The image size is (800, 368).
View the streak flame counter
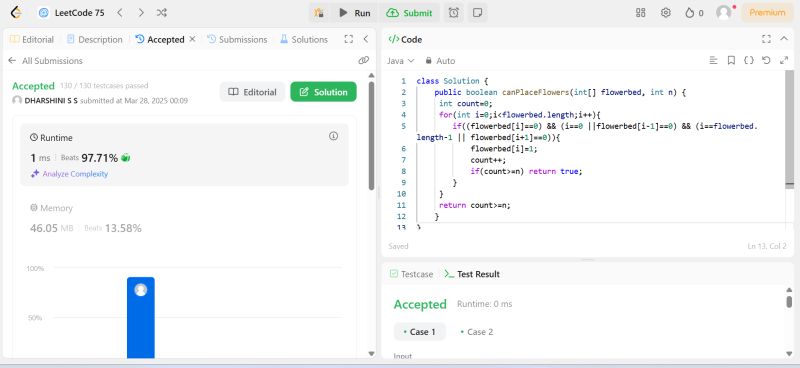(x=694, y=13)
